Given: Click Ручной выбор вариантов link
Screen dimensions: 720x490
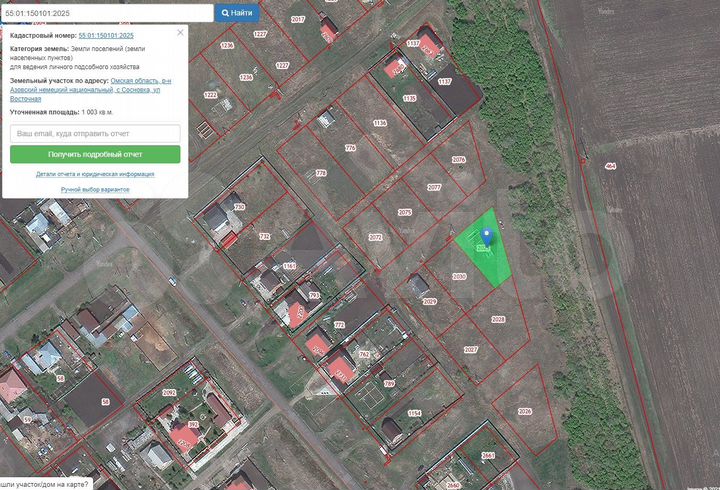Looking at the screenshot, I should pos(95,189).
